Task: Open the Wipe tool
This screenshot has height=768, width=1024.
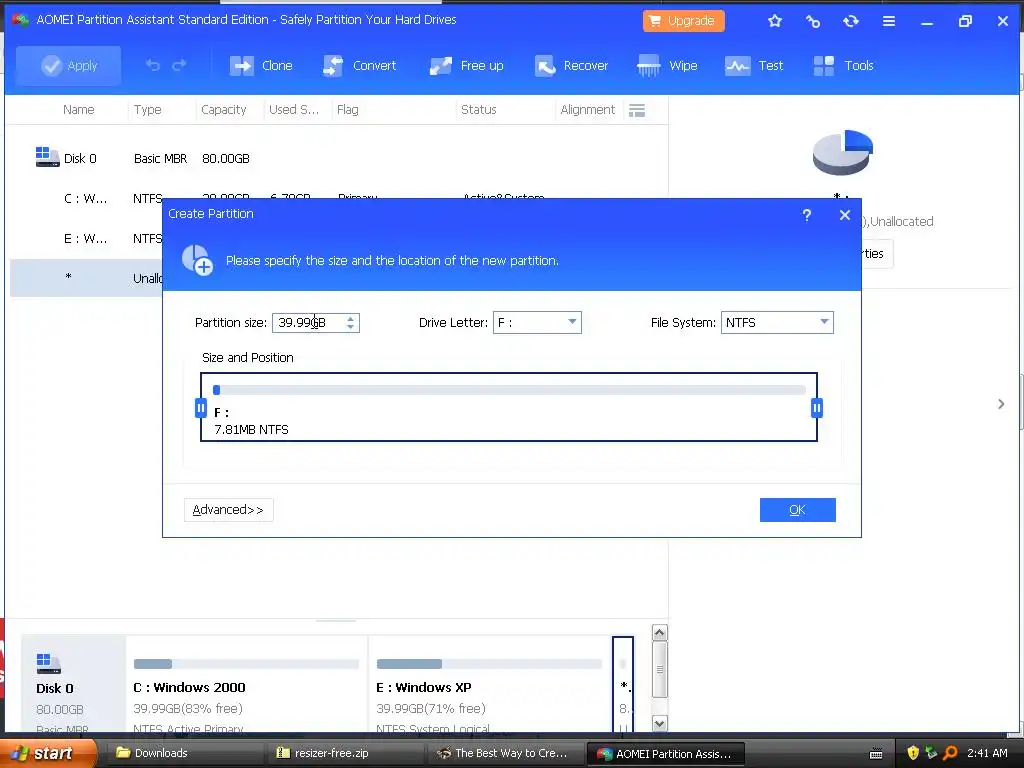Action: point(667,65)
